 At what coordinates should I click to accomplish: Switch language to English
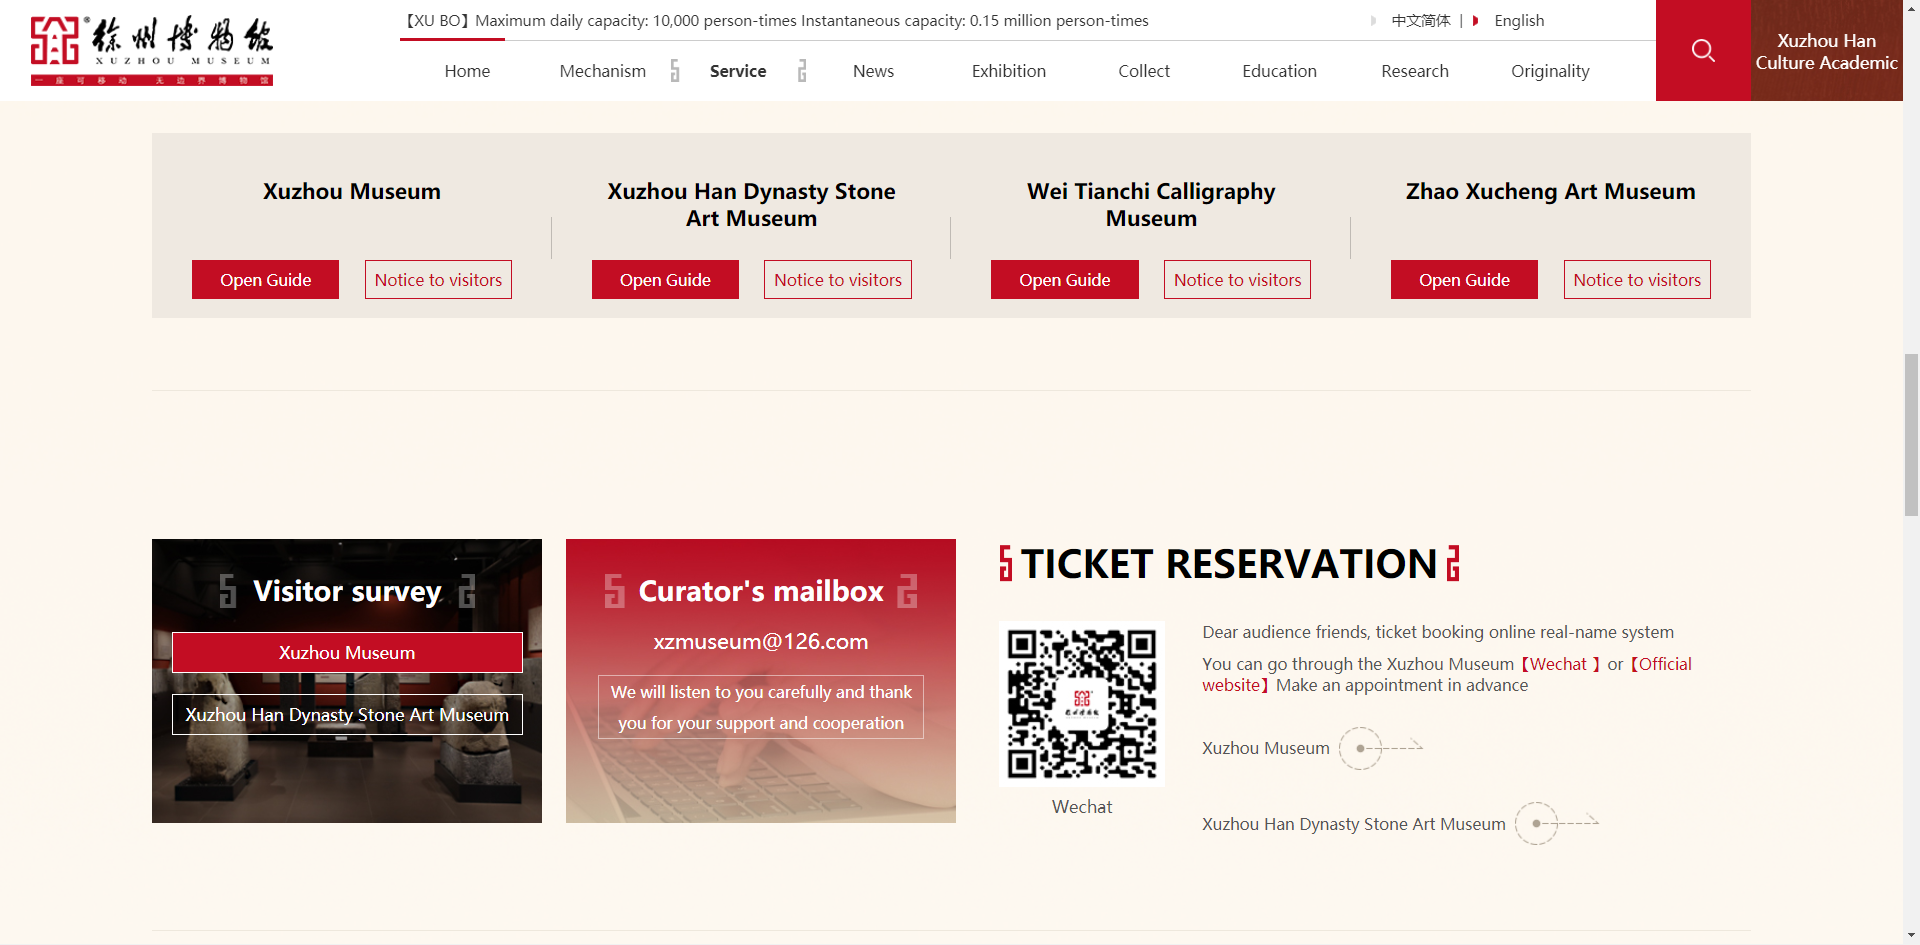pyautogui.click(x=1519, y=20)
